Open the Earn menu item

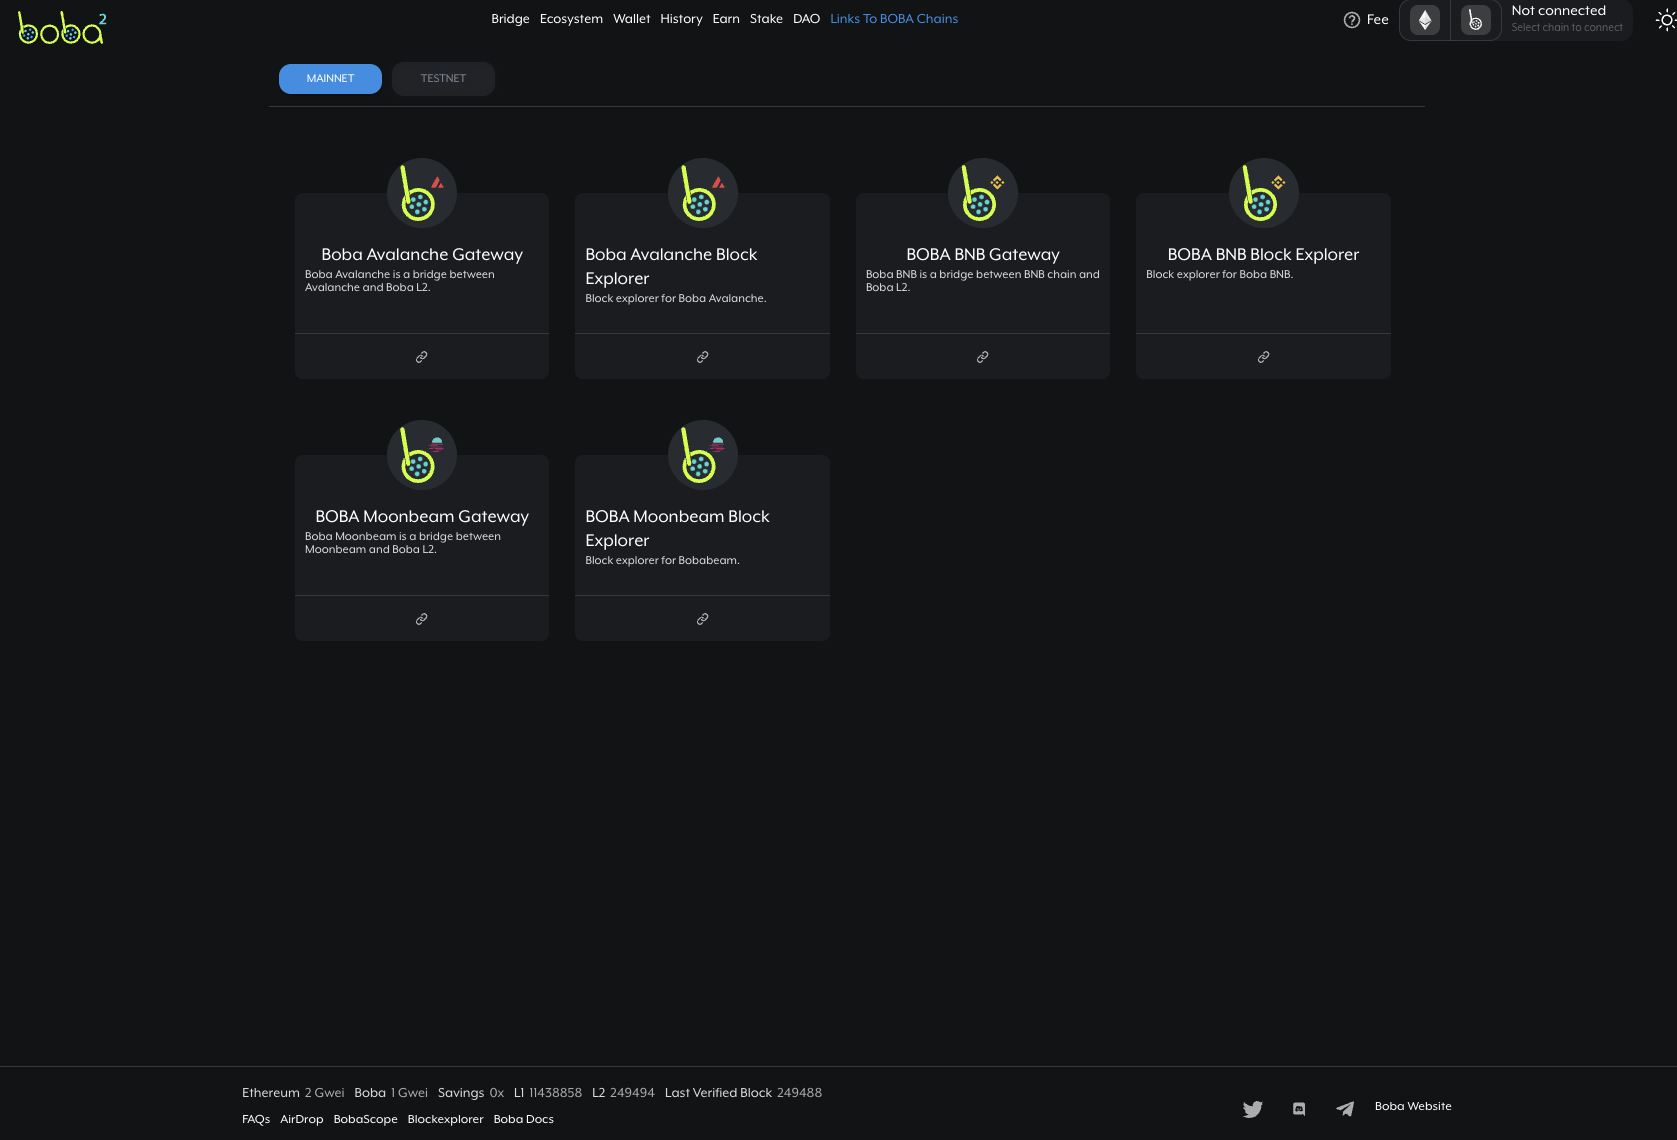coord(726,19)
